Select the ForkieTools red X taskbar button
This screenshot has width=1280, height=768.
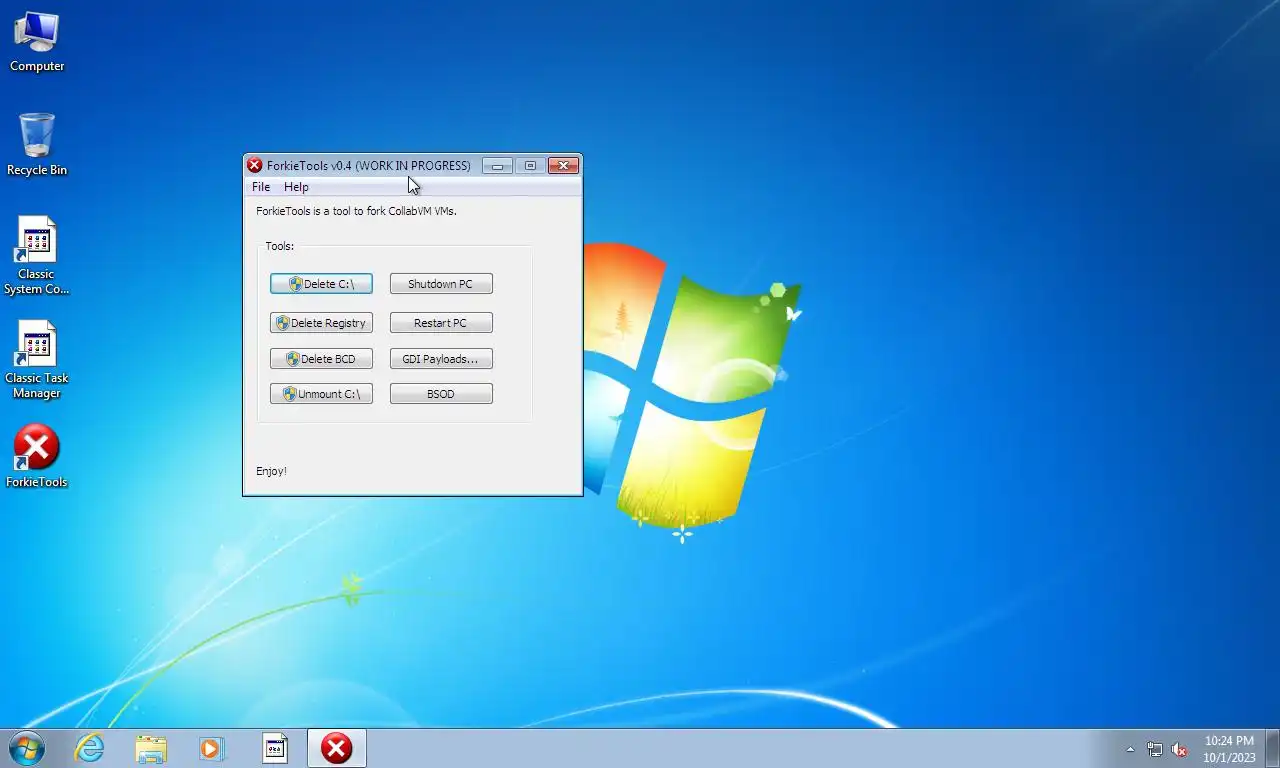pyautogui.click(x=337, y=748)
